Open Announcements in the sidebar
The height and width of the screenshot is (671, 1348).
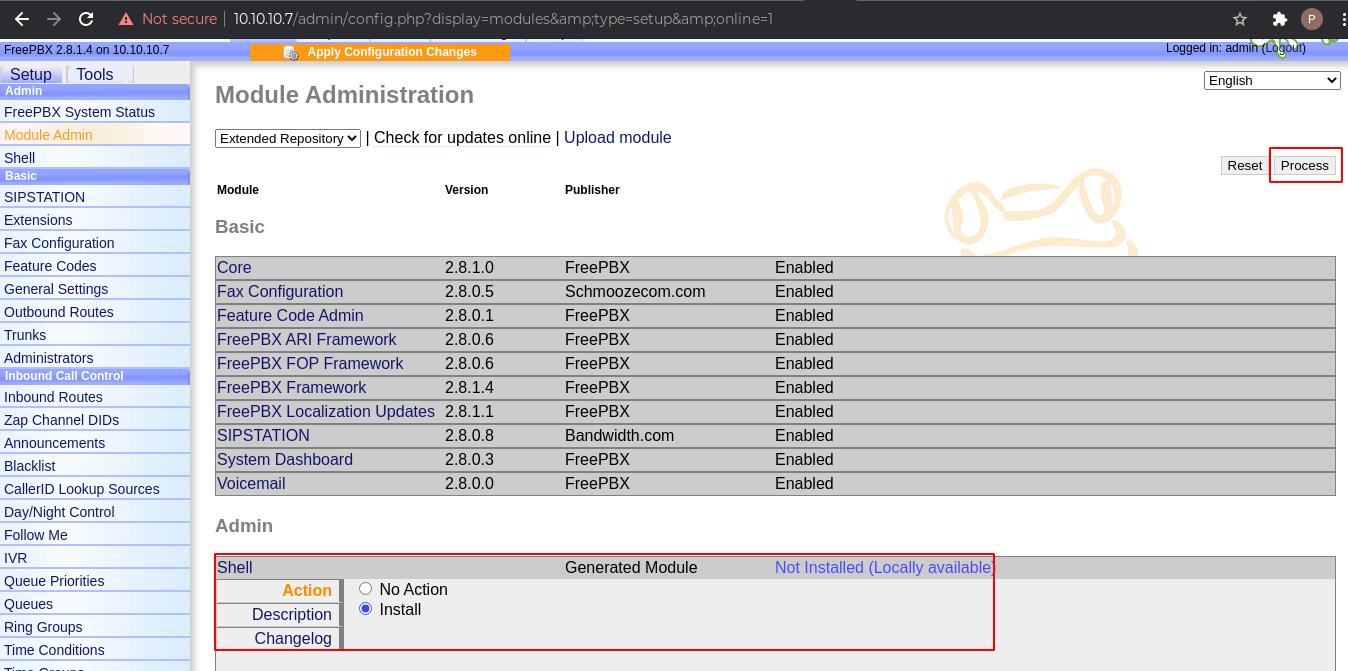[94, 443]
